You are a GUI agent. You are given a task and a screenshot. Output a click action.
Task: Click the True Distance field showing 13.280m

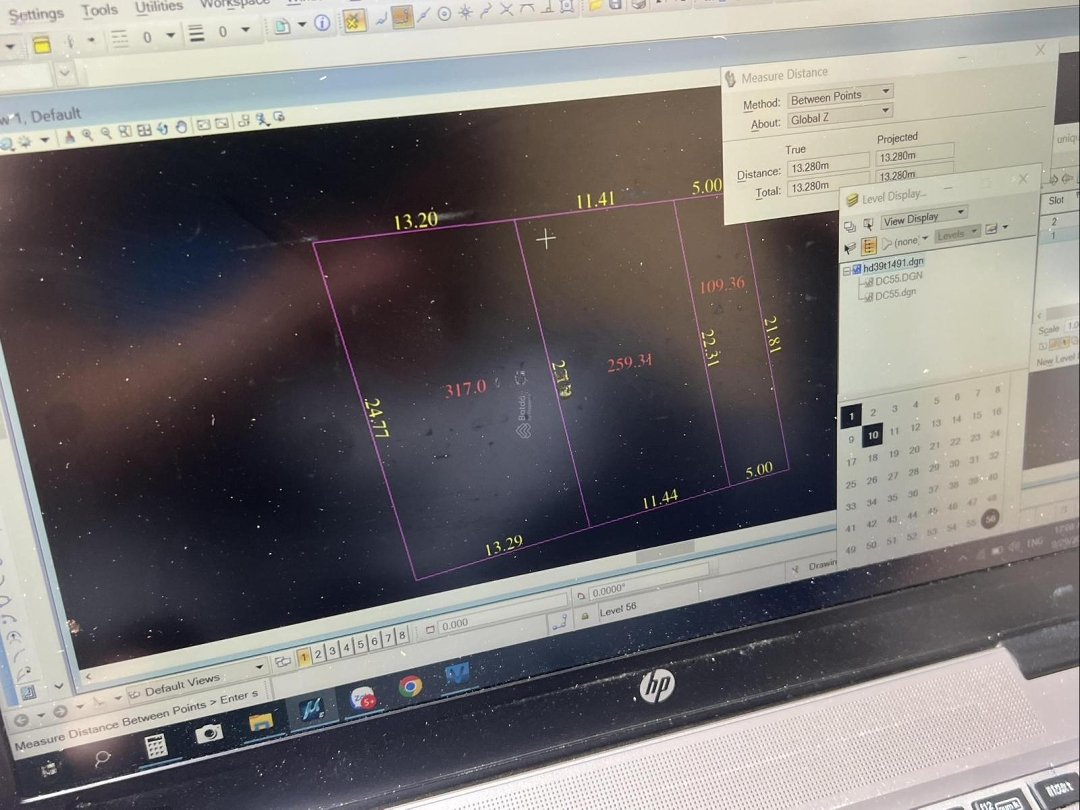[x=827, y=166]
